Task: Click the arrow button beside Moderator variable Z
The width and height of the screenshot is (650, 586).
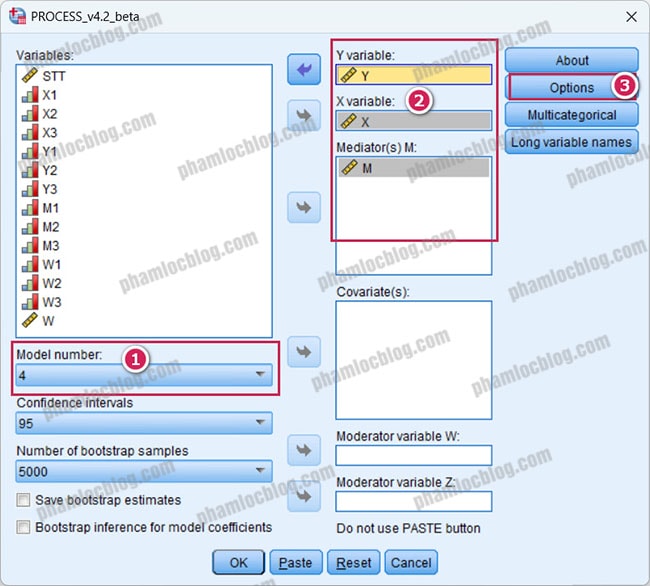Action: click(x=304, y=496)
